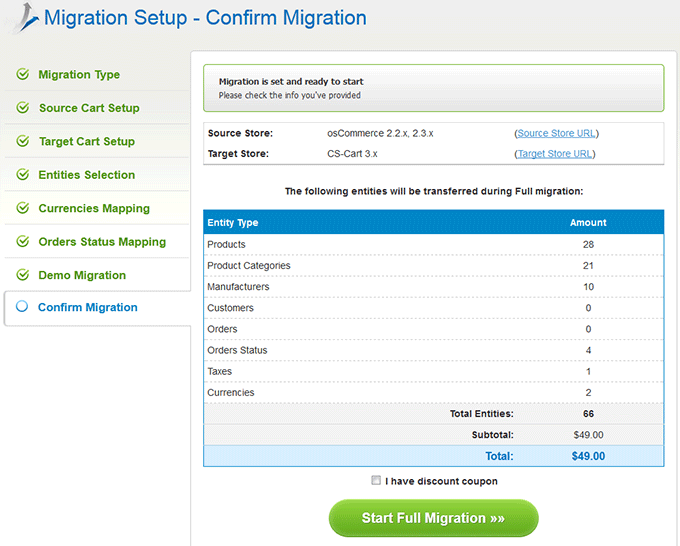Click the checkmark icon beside Orders Status Mapping
Screen dimensions: 680x546
(23, 241)
